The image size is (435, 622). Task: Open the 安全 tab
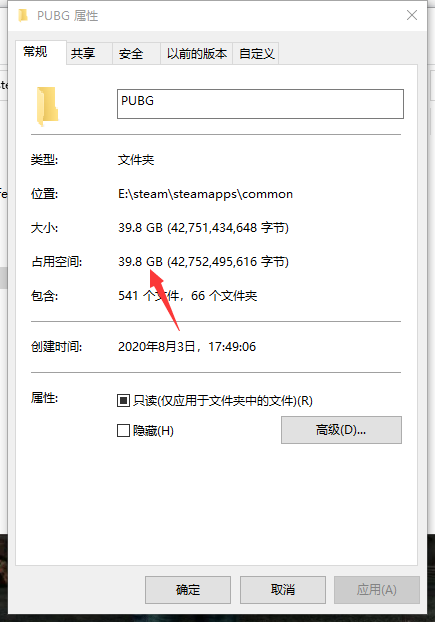click(x=136, y=53)
